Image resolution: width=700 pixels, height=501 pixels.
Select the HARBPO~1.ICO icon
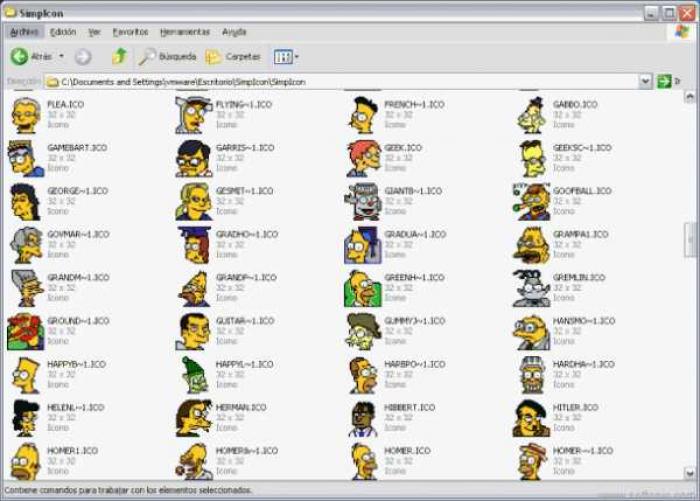pos(363,375)
